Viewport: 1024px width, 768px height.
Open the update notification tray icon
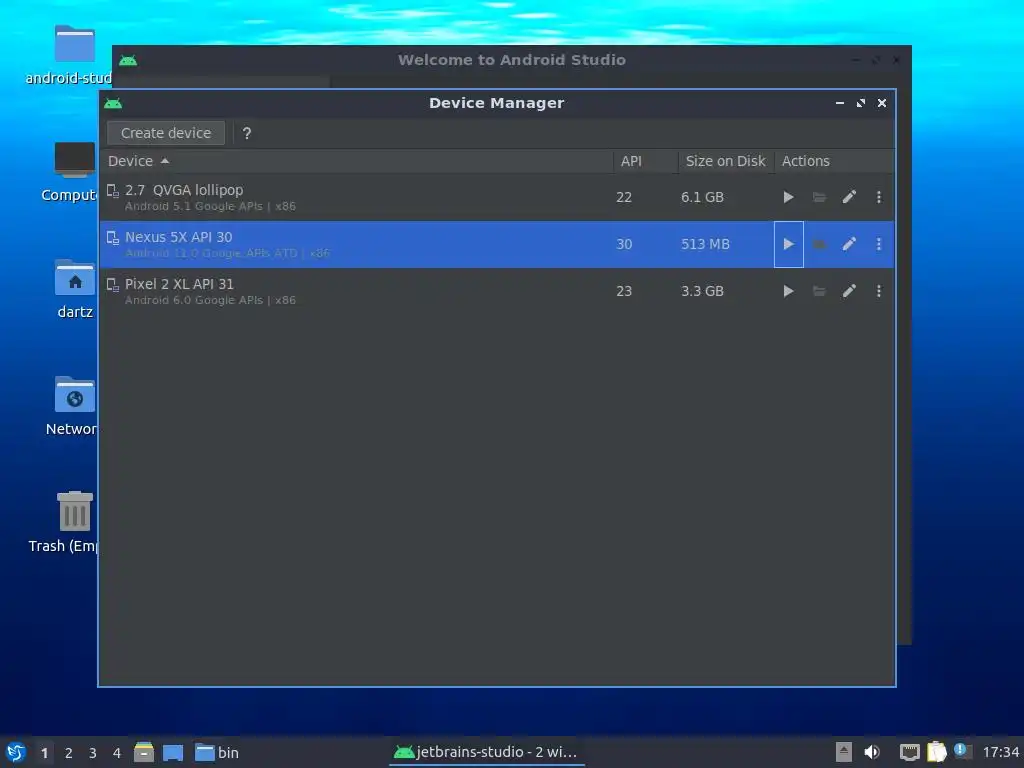[963, 751]
